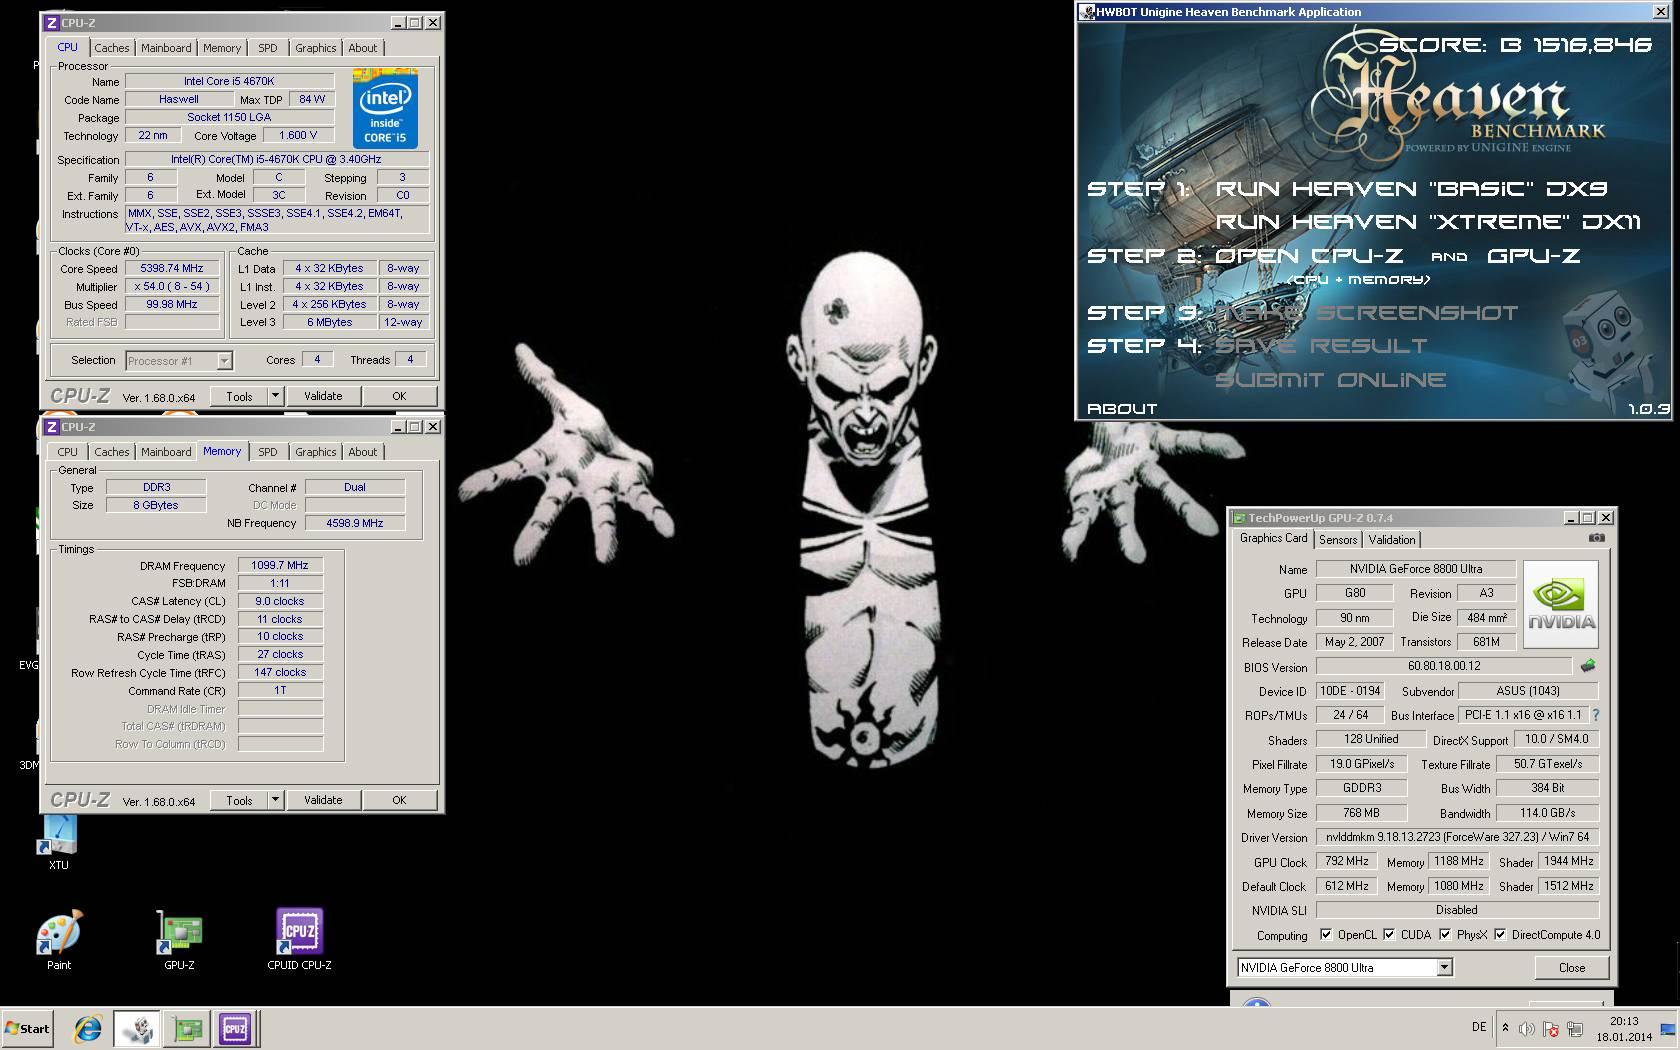Click the DRAM Frequency value 1099.7 MHz
Image resolution: width=1680 pixels, height=1050 pixels.
(x=280, y=565)
